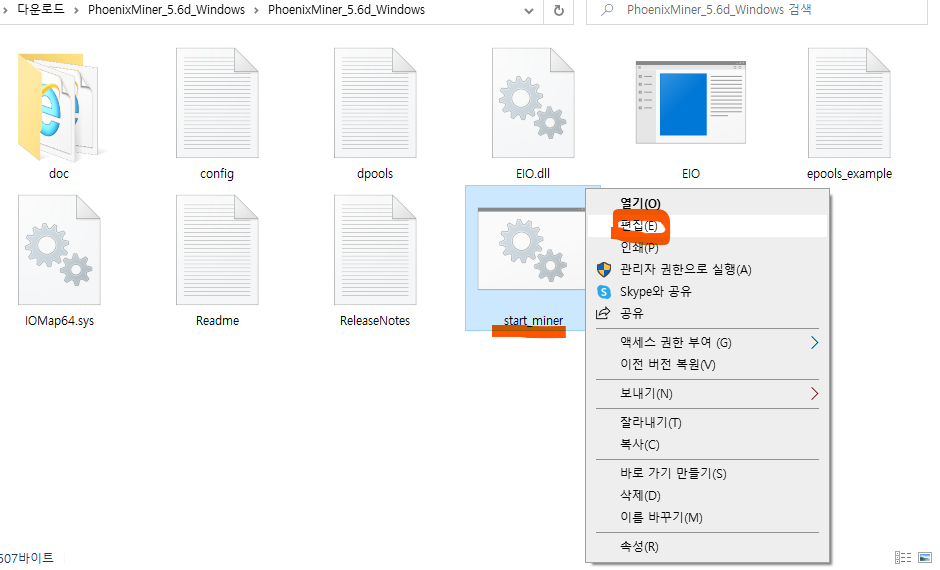
Task: Choose Skype와 공유 menu entry
Action: 707,292
